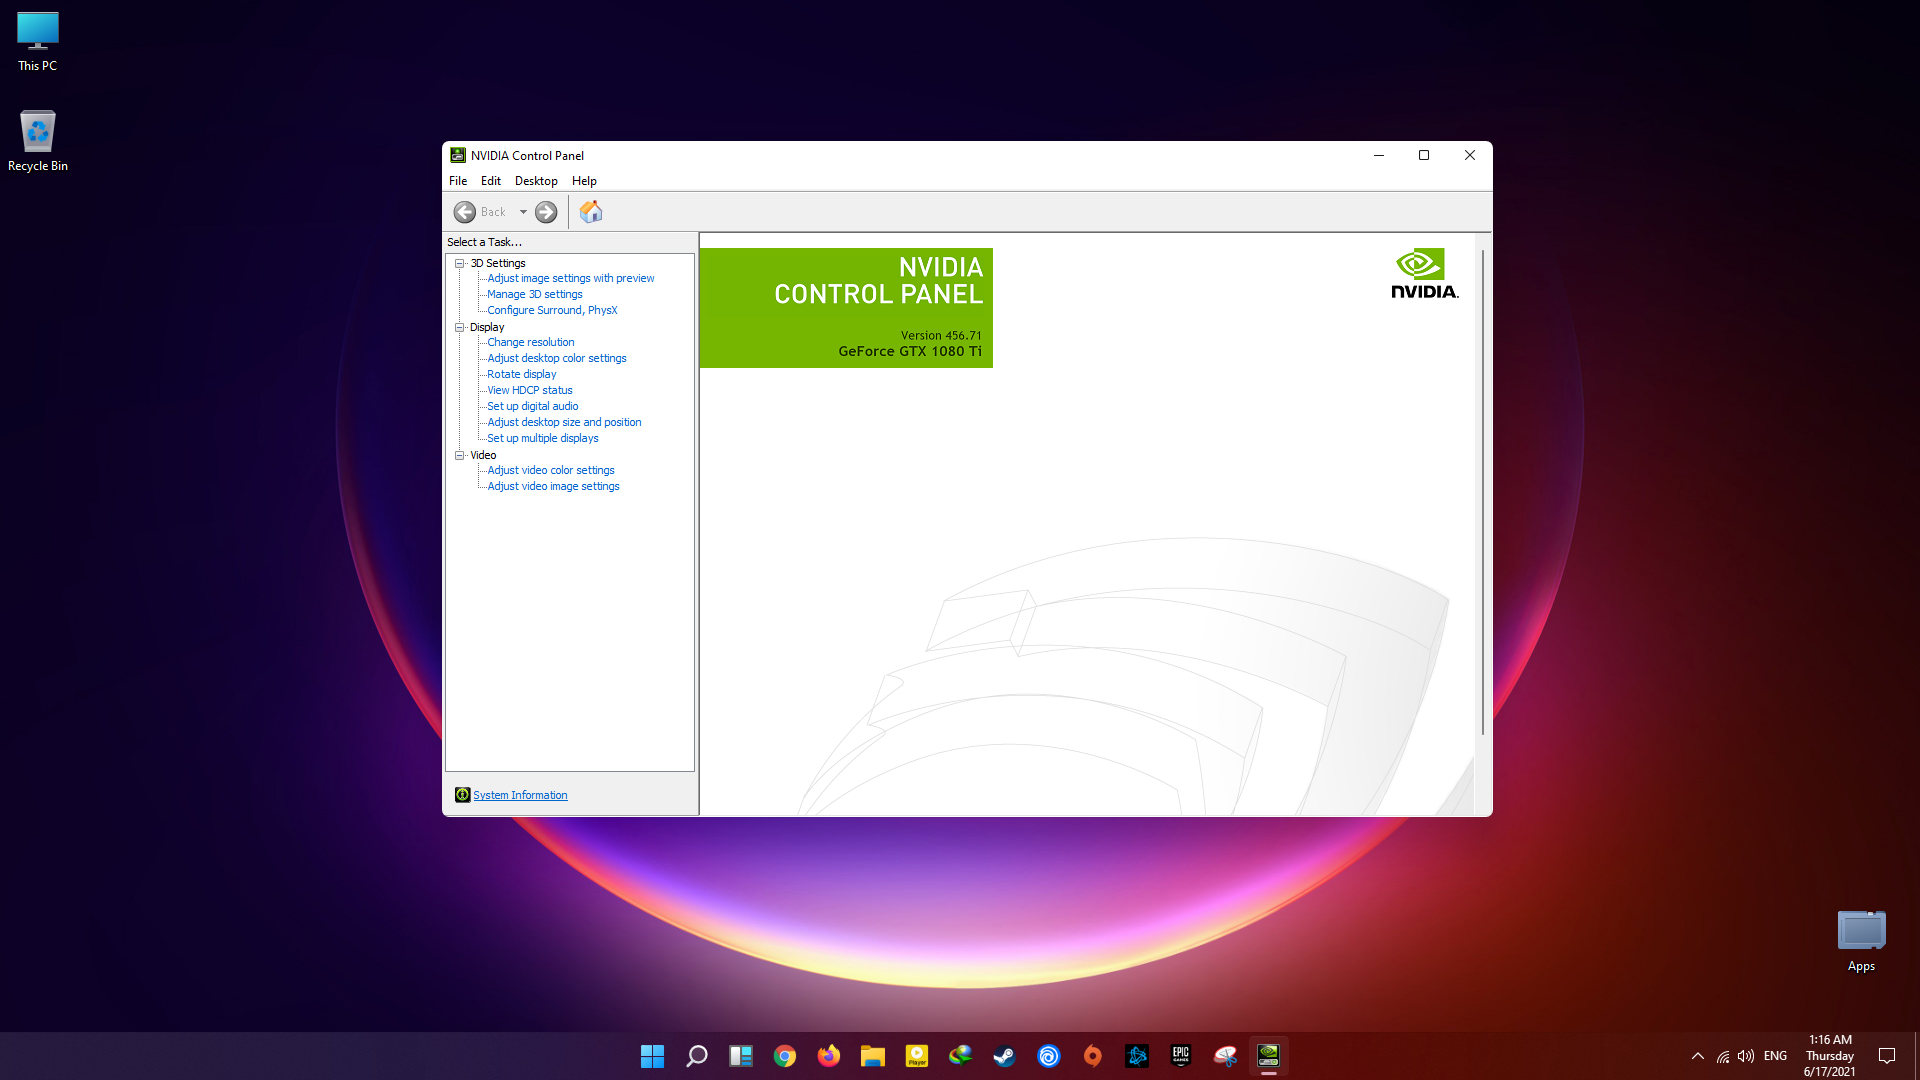Image resolution: width=1920 pixels, height=1080 pixels.
Task: Open File Explorer from the taskbar
Action: 873,1056
